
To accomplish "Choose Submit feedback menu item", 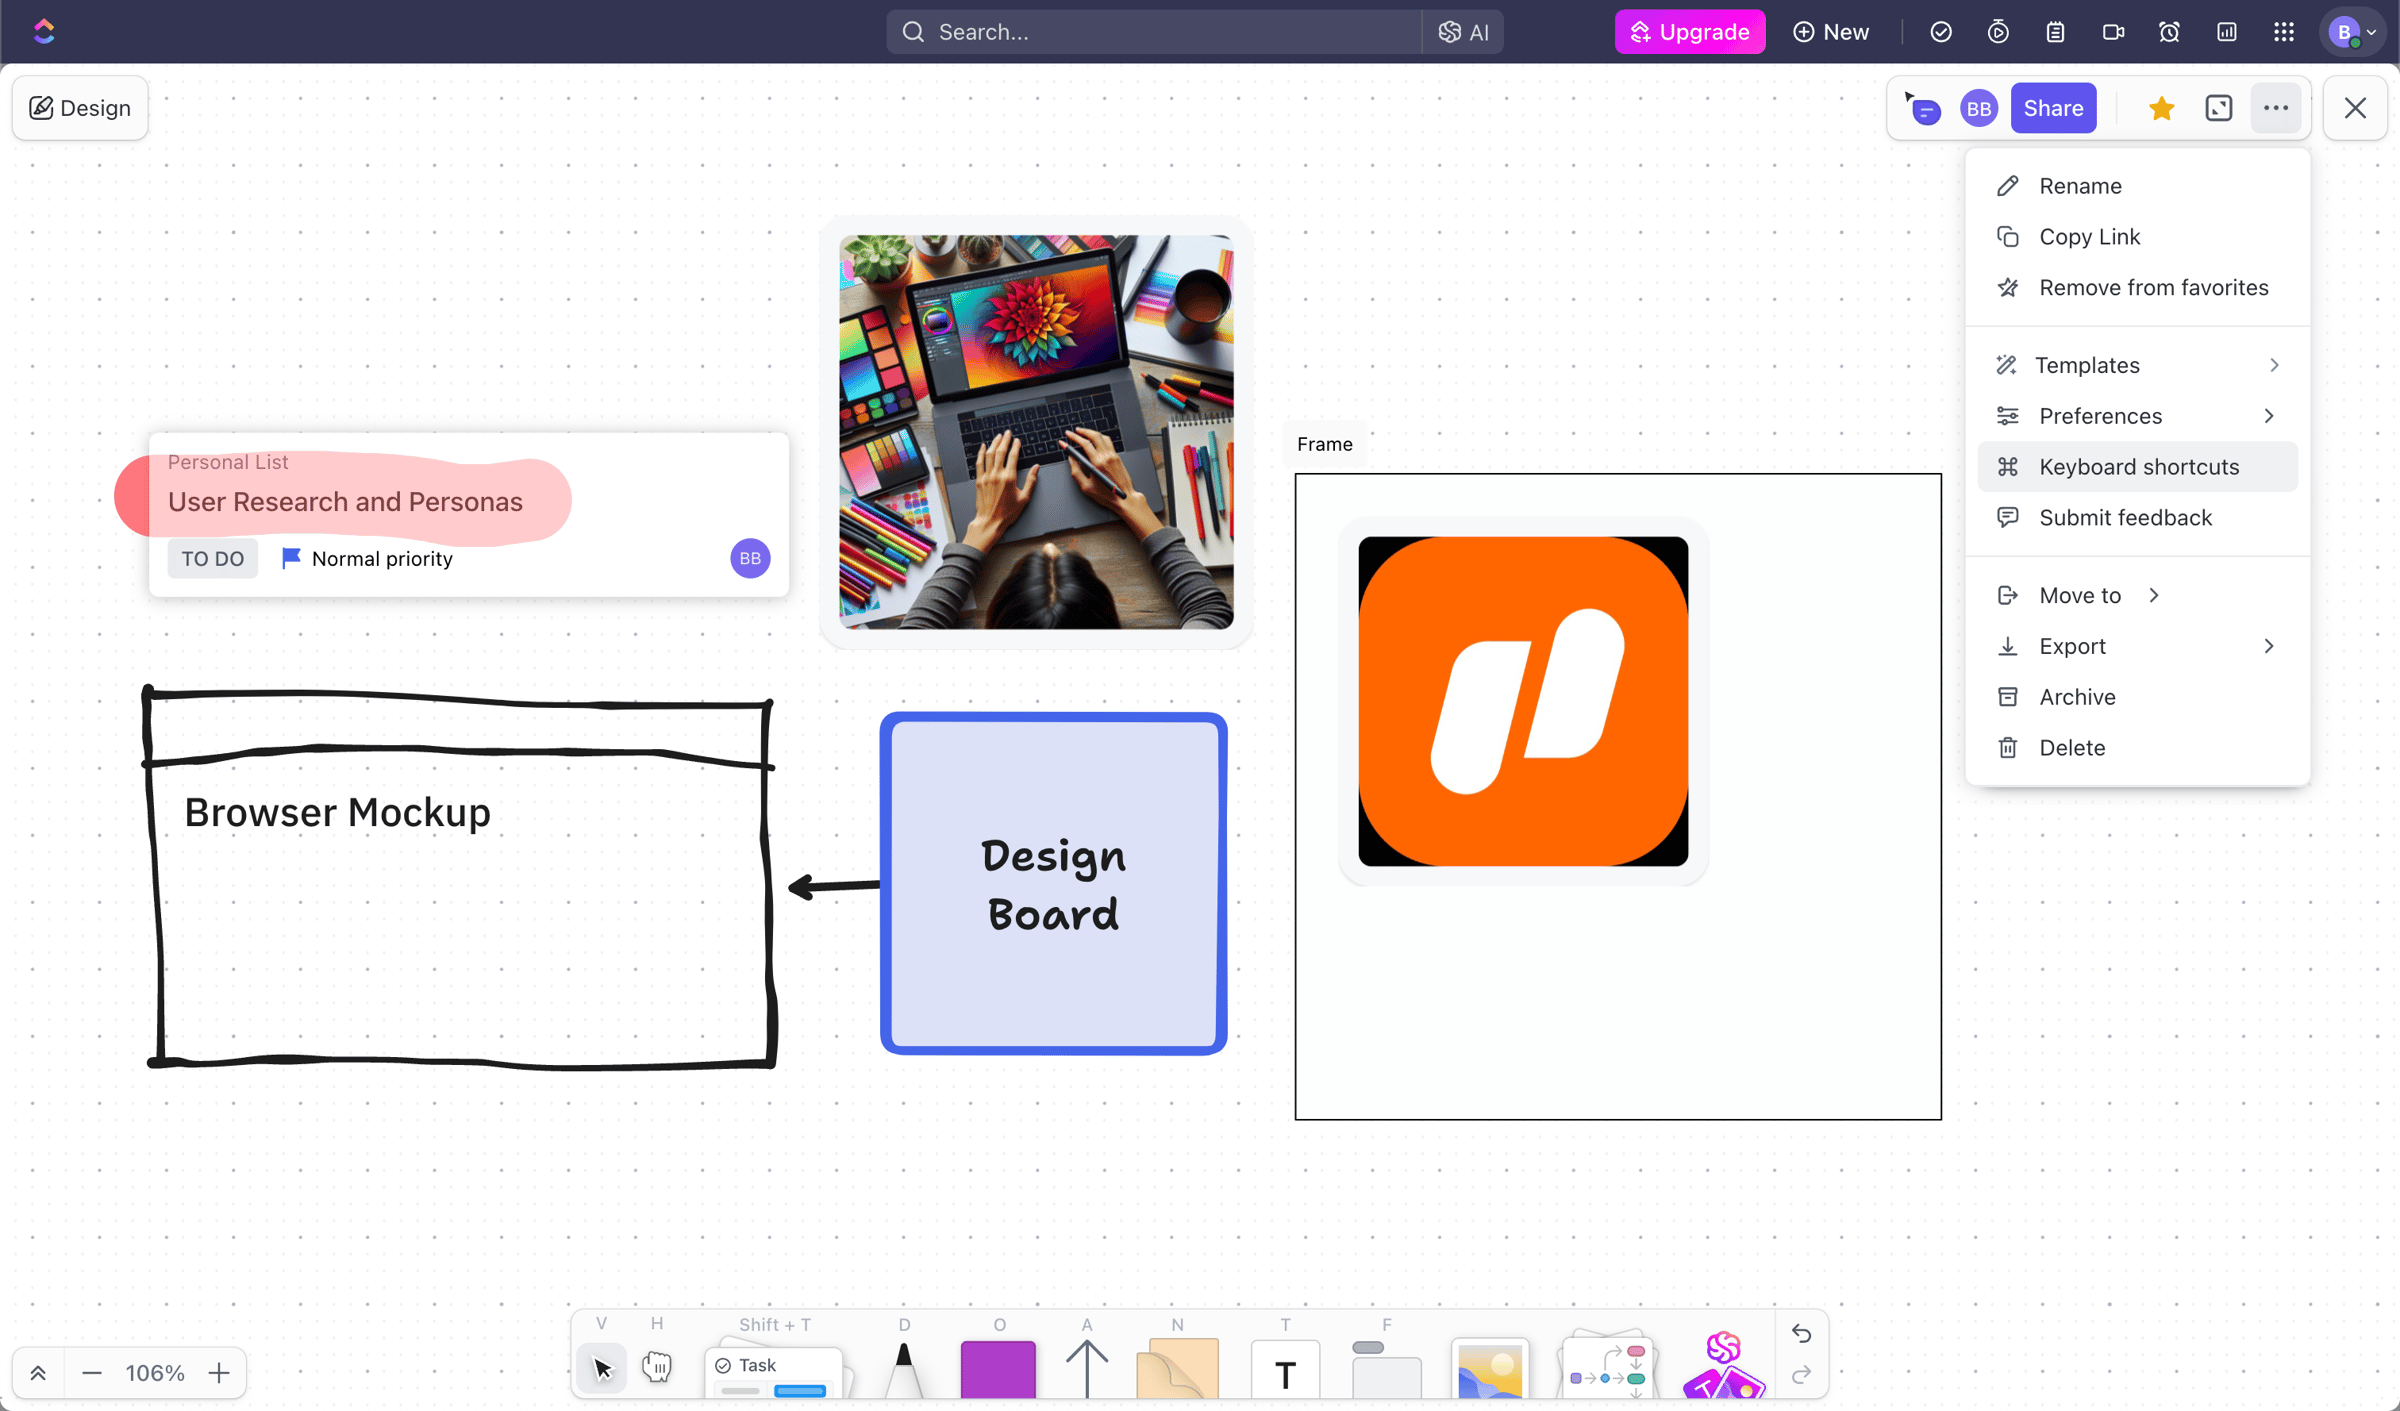I will tap(2137, 518).
